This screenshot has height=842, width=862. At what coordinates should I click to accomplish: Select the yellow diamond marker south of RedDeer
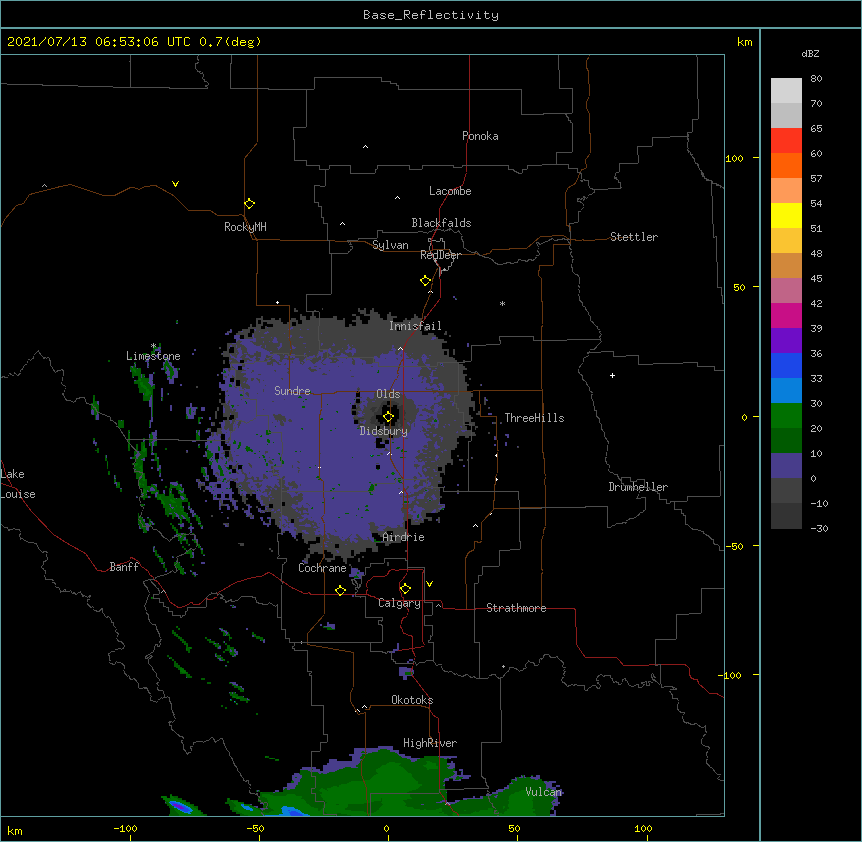(x=425, y=281)
